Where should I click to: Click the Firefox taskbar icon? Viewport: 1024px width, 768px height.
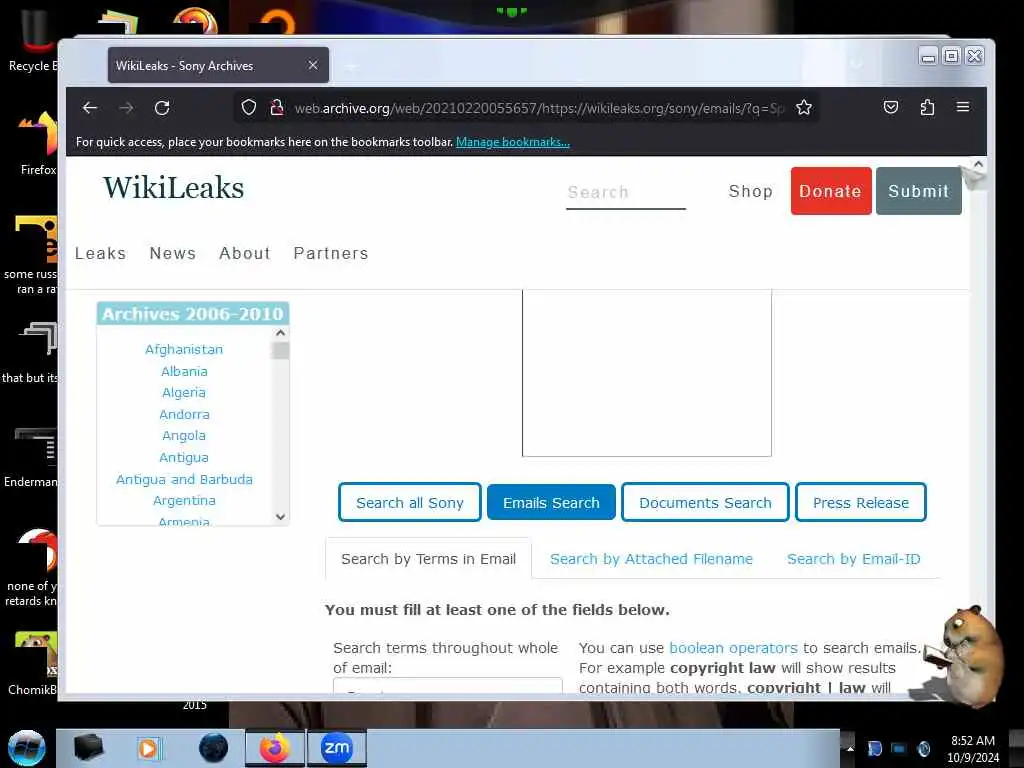coord(275,748)
